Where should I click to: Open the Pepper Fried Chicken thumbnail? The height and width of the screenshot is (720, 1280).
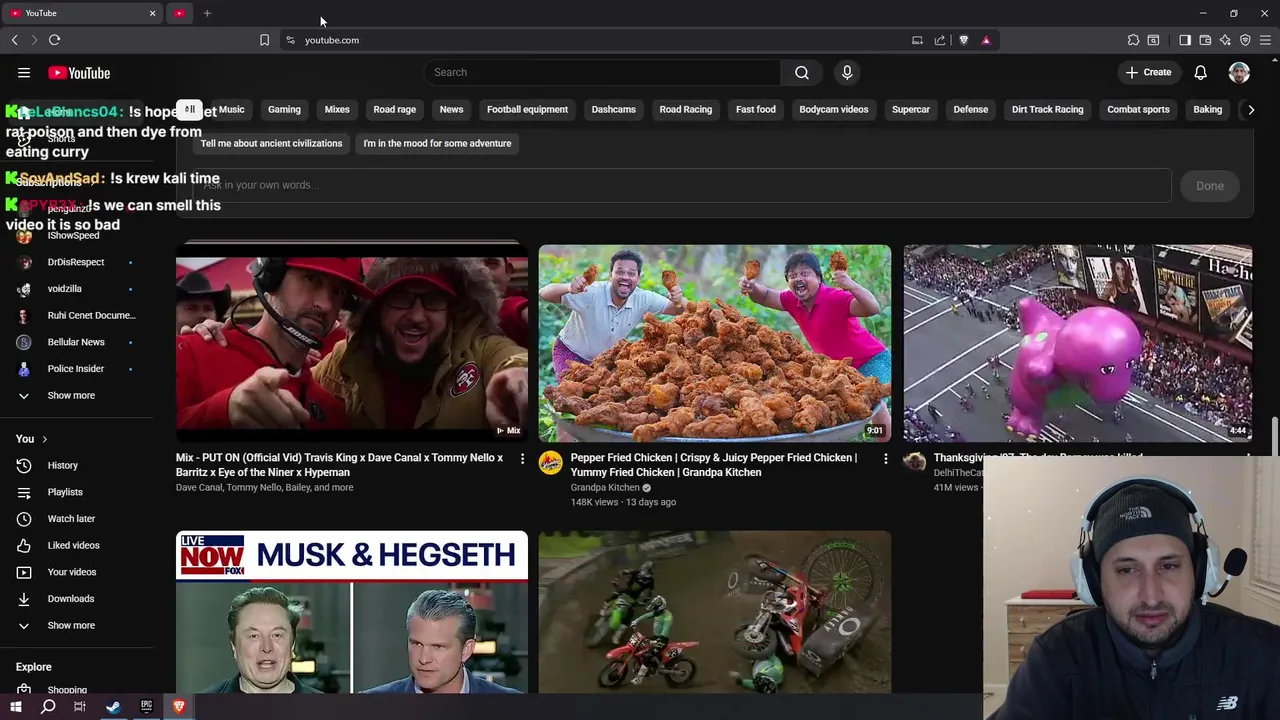[x=714, y=343]
